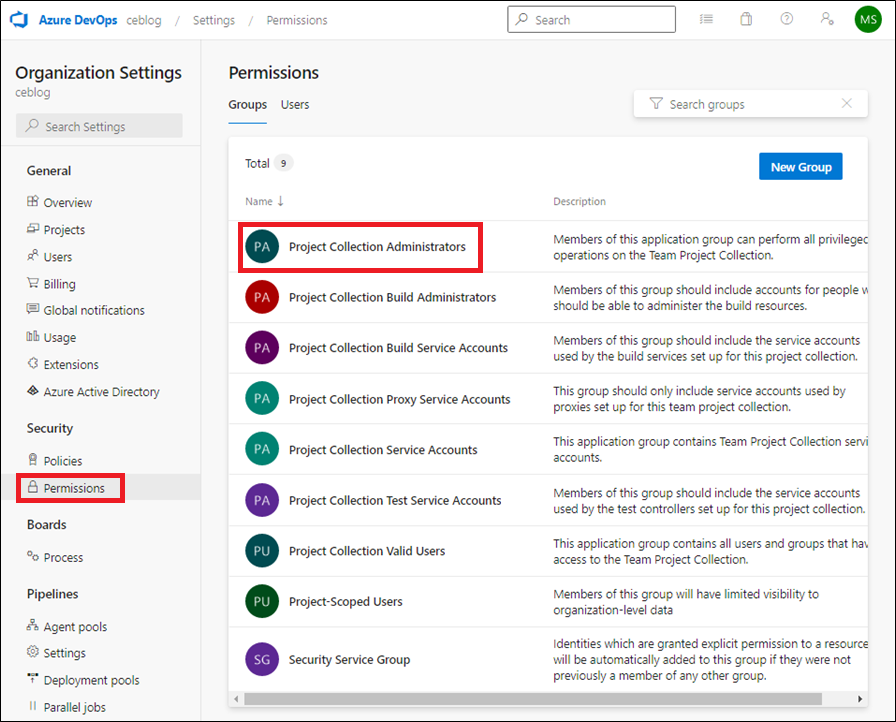This screenshot has width=896, height=722.
Task: Open the help question mark icon
Action: pos(787,19)
